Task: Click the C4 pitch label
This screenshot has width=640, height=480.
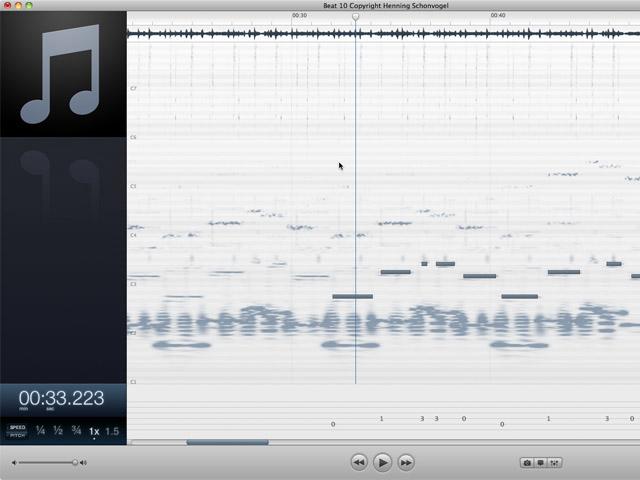Action: pos(133,235)
